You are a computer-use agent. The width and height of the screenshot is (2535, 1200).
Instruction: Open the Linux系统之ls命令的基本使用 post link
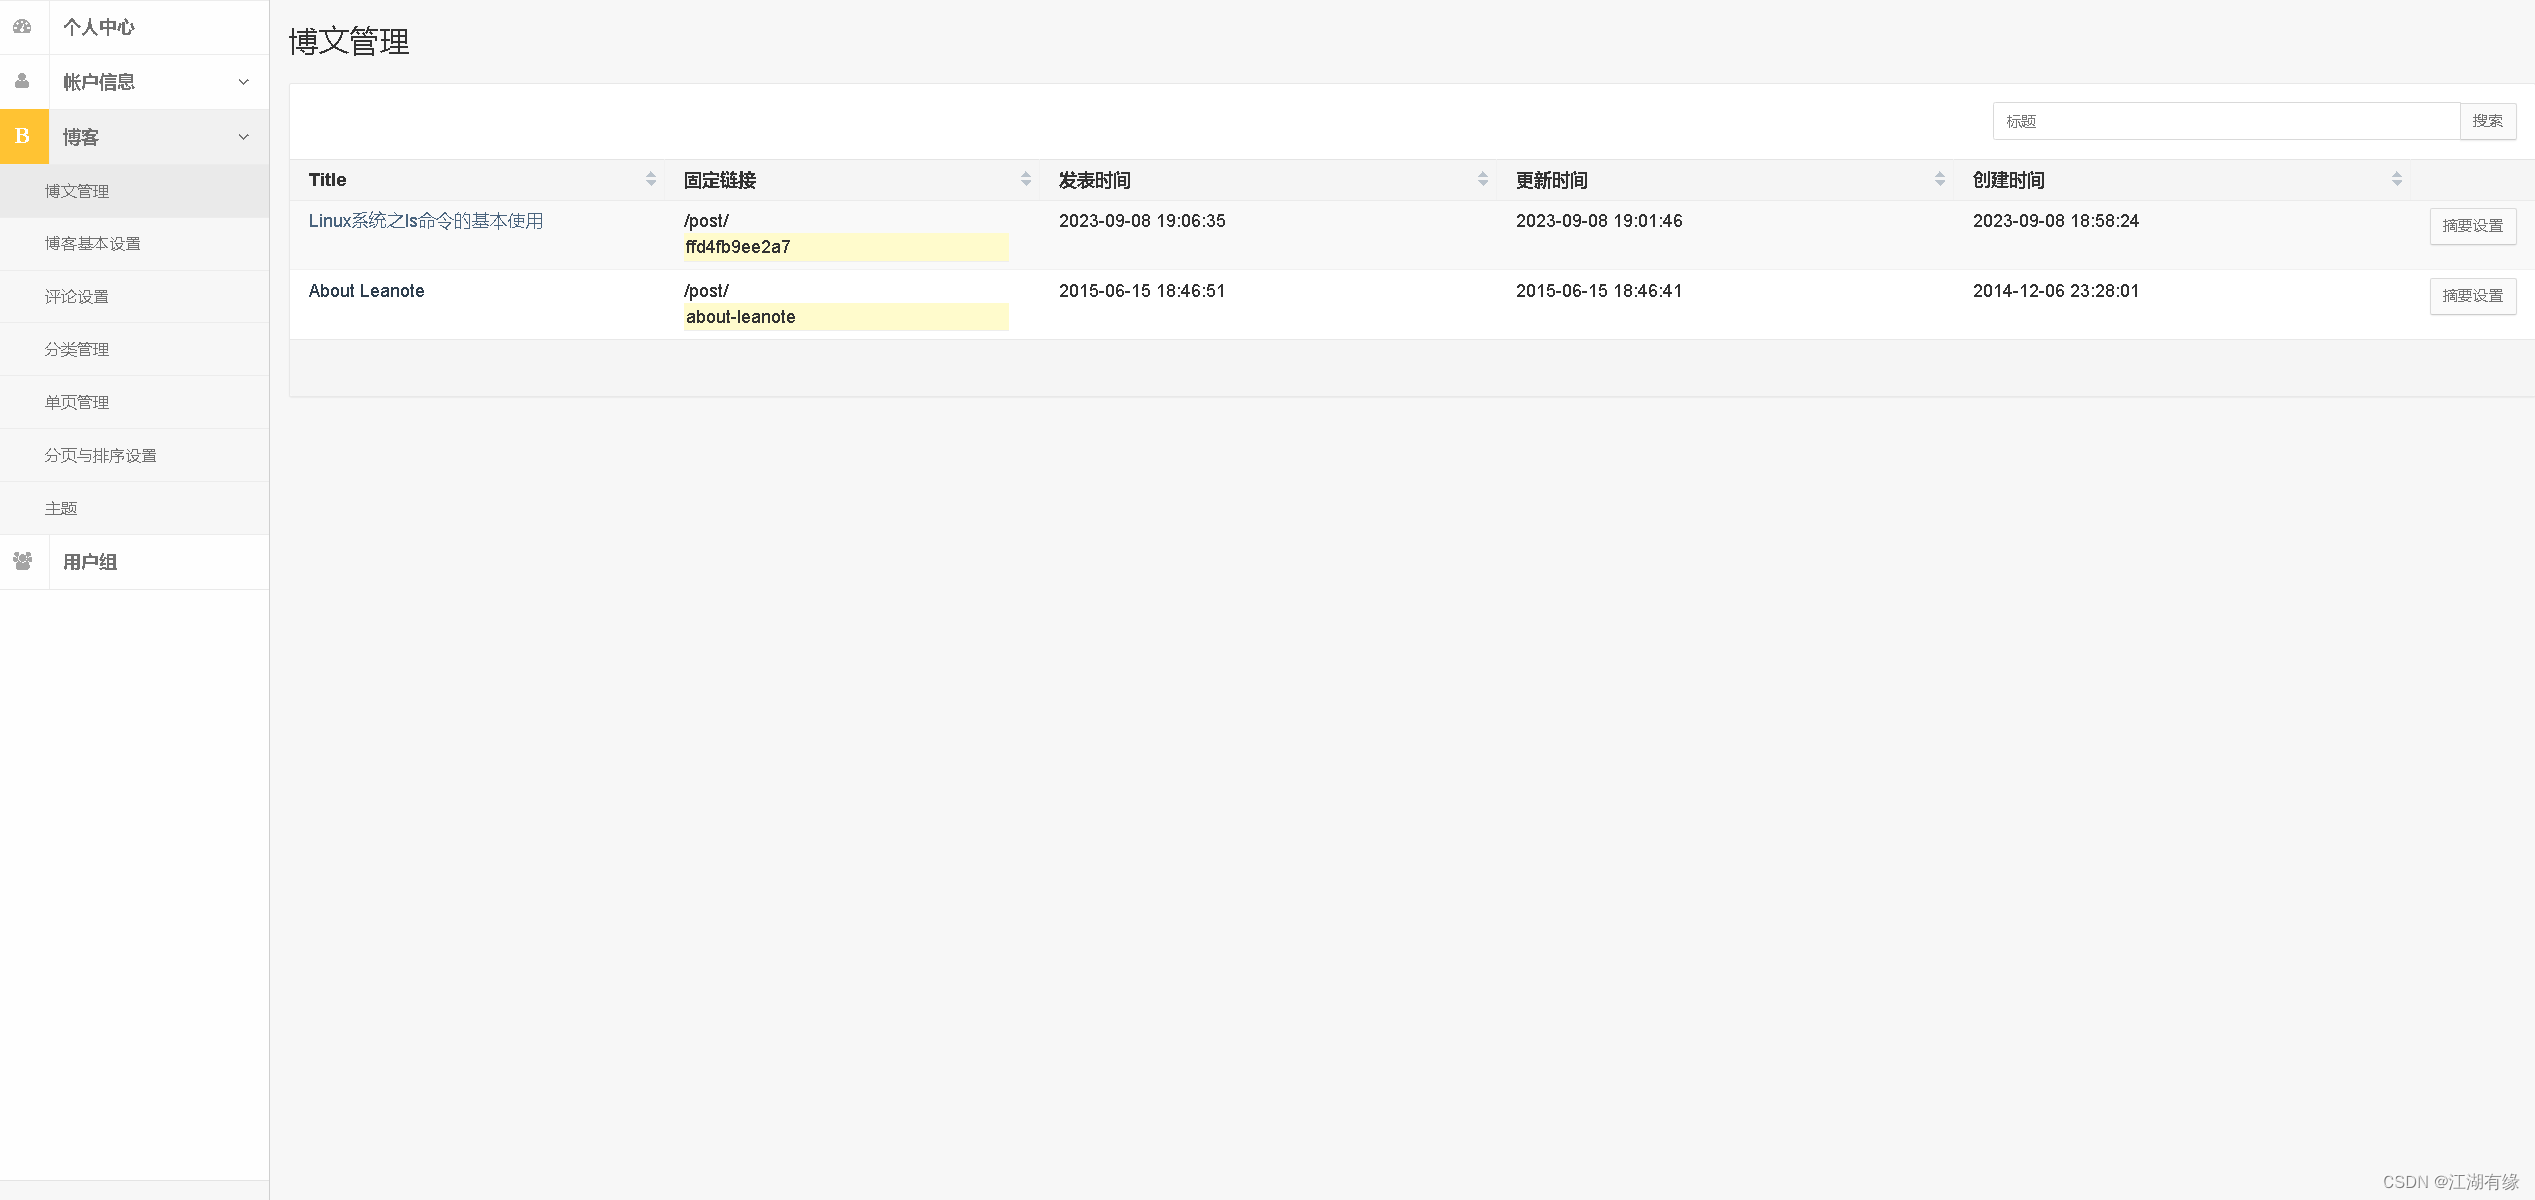coord(426,221)
